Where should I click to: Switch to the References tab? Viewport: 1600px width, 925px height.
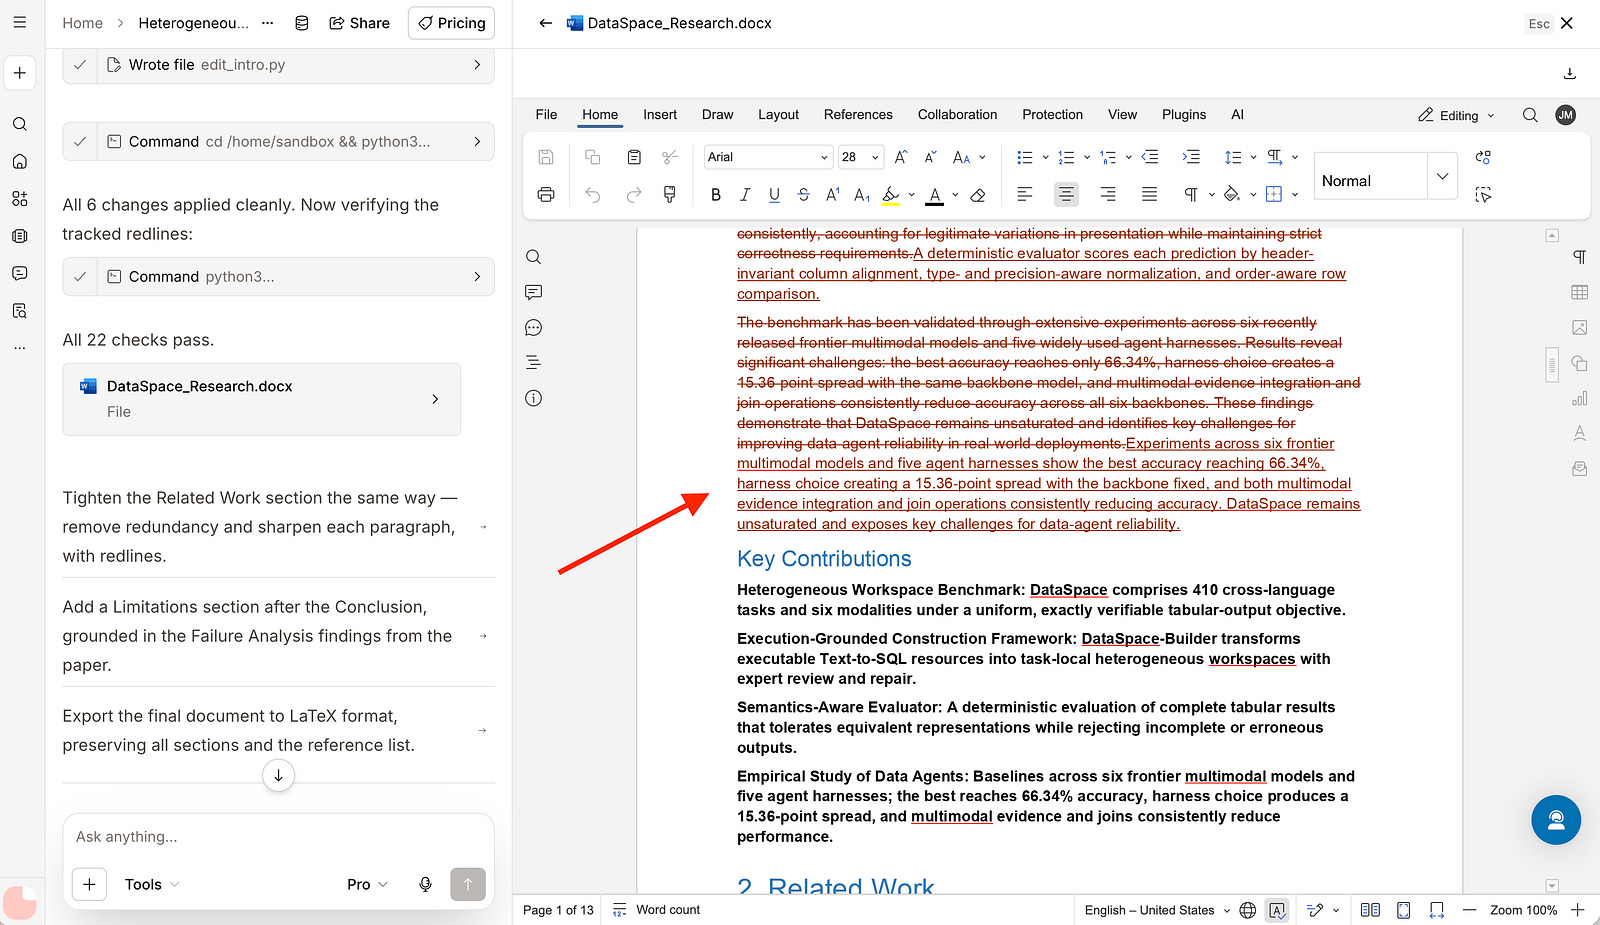click(858, 115)
